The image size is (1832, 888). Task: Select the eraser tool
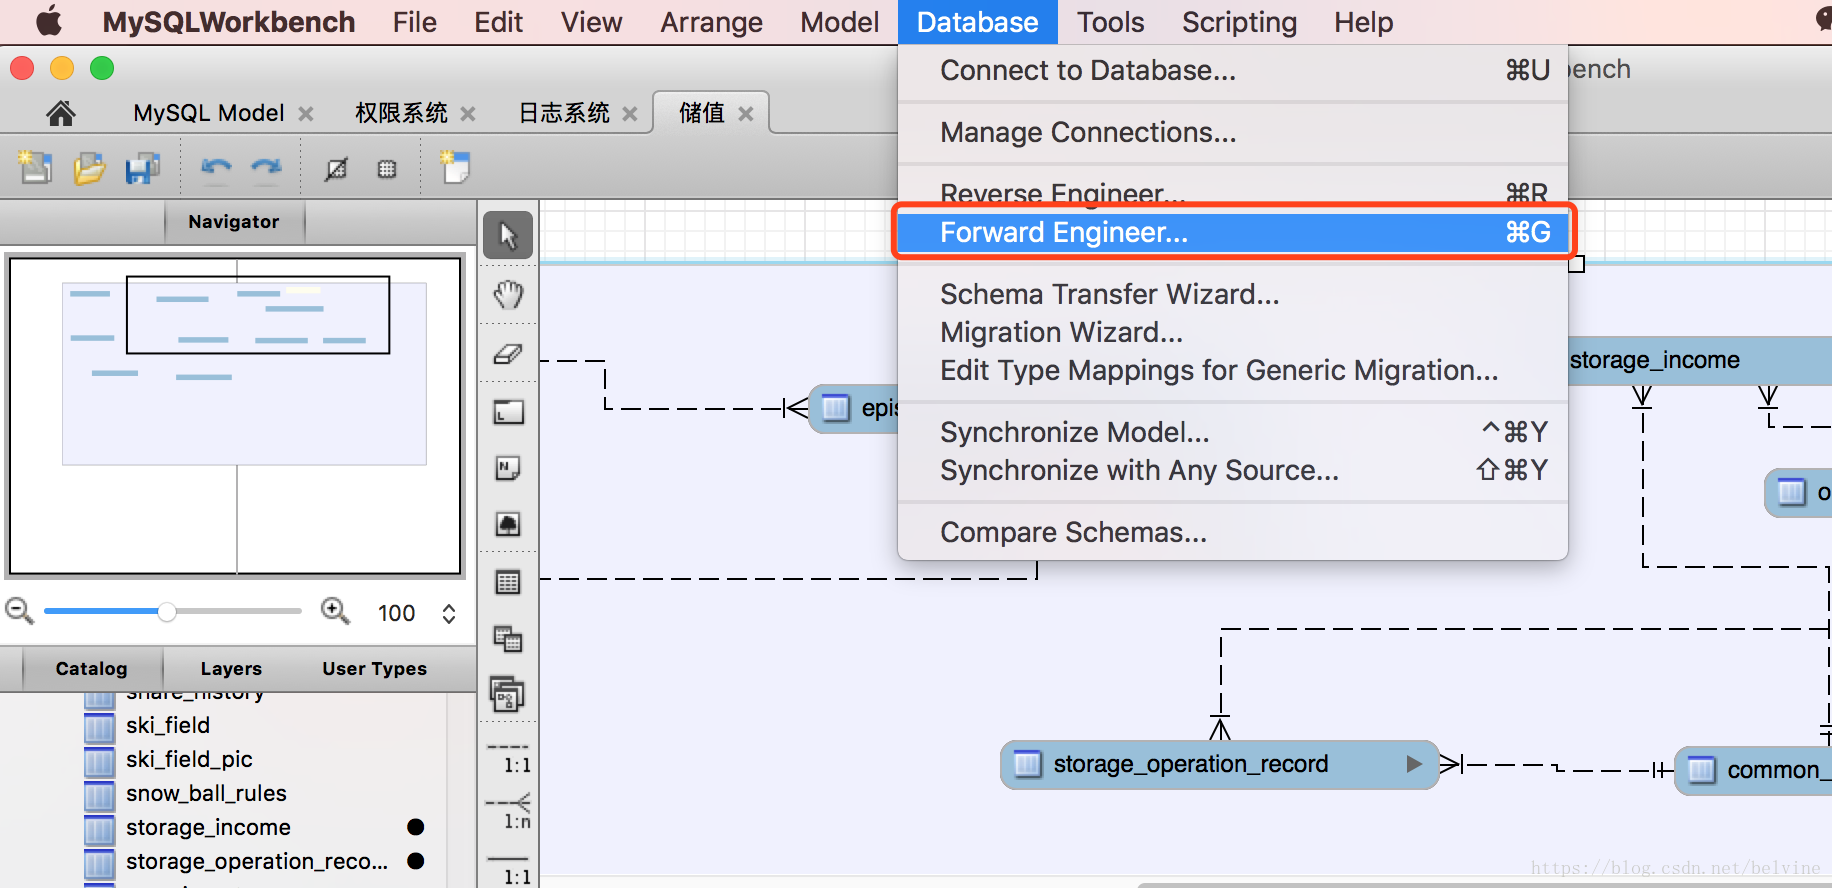click(x=508, y=354)
